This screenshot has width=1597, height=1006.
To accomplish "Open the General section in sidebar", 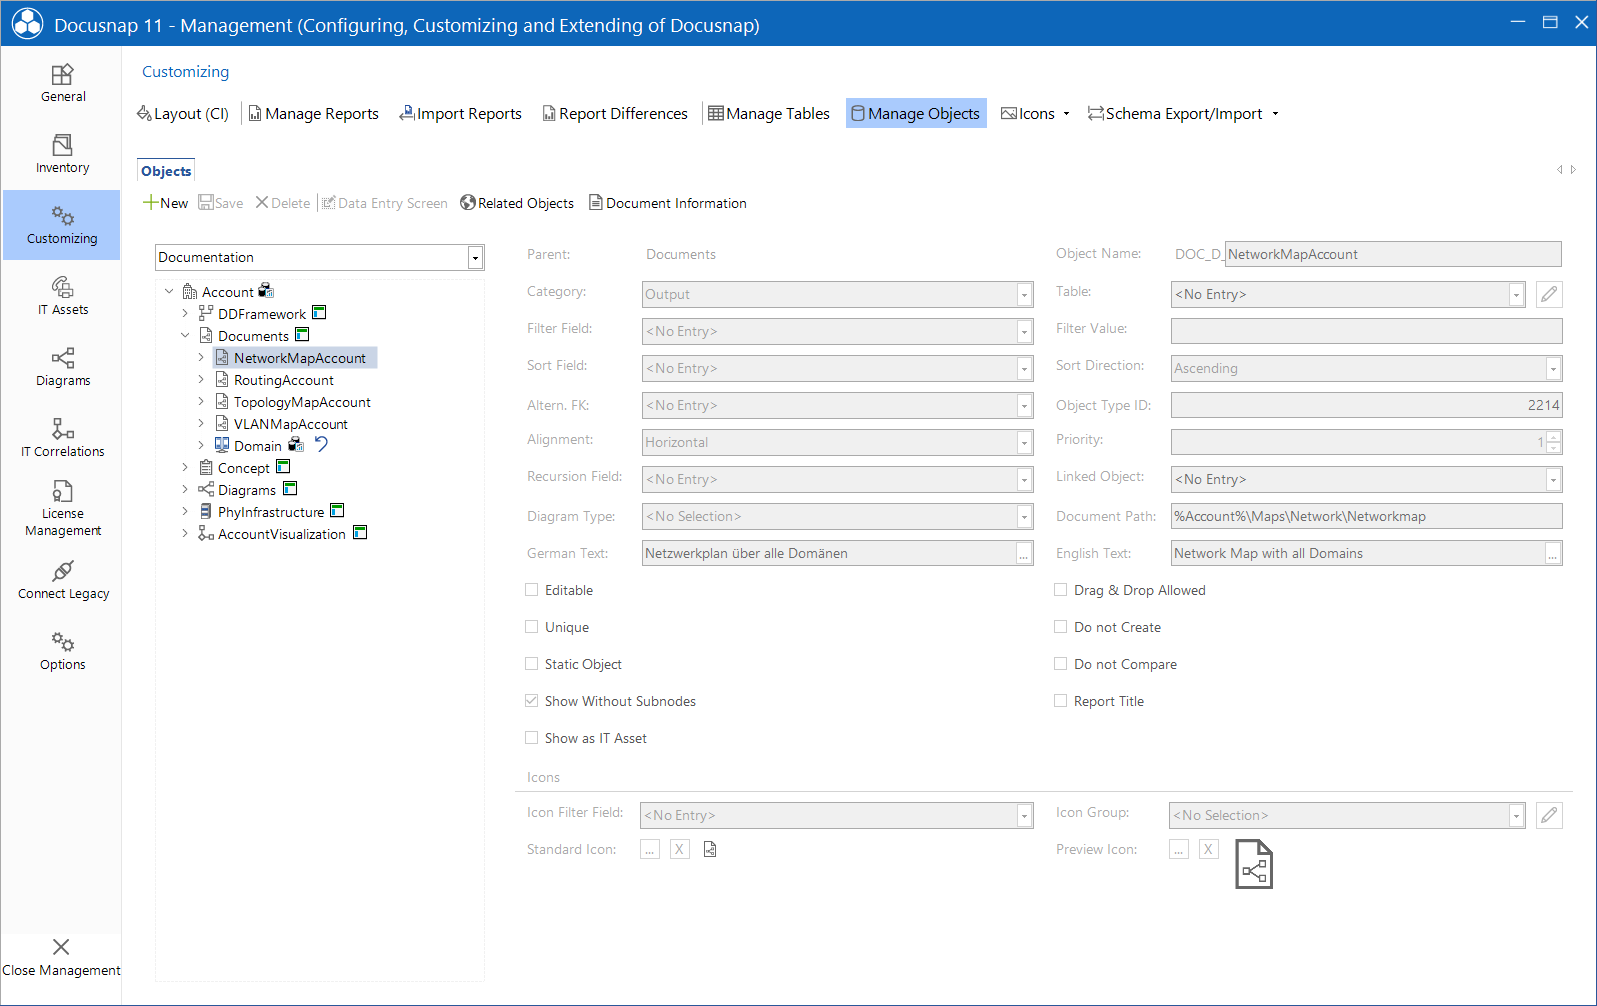I will pos(62,83).
